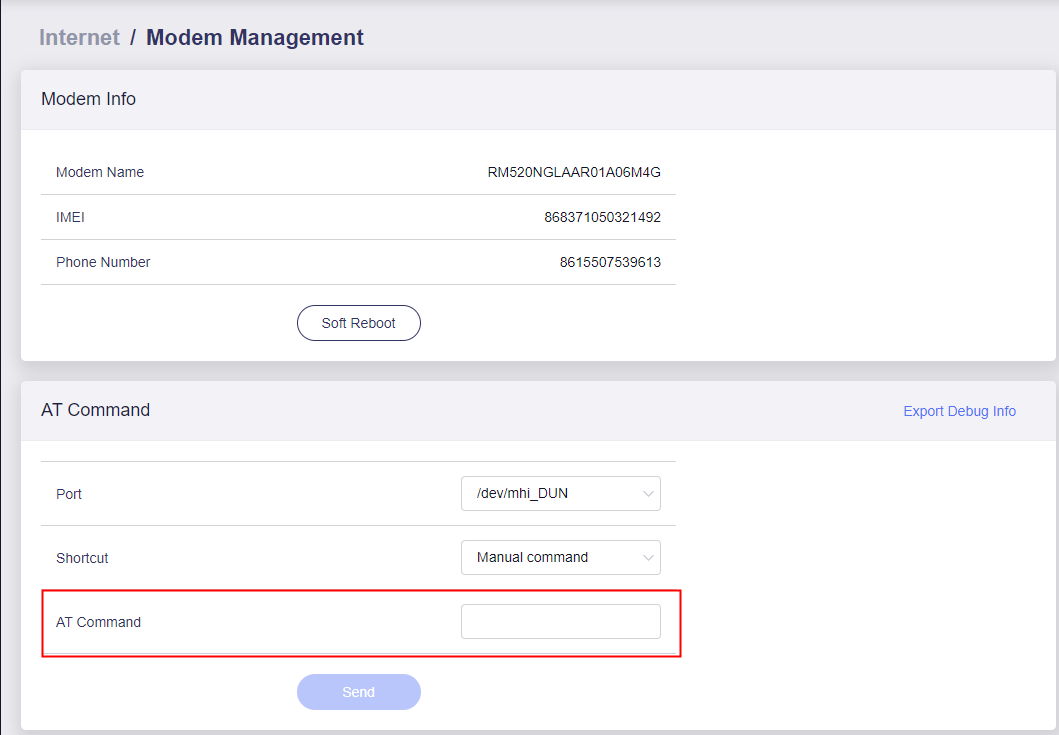Click the IMEI number 868371050321492

pyautogui.click(x=602, y=217)
